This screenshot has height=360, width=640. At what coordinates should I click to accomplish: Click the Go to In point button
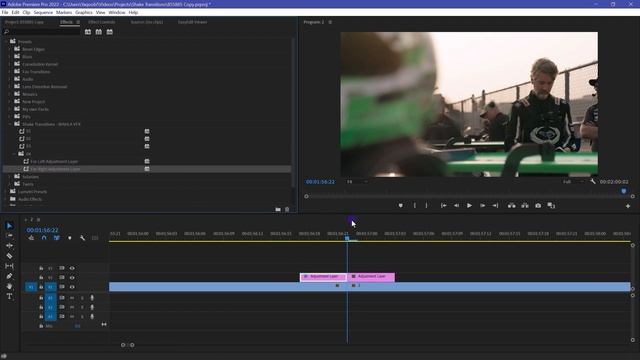coord(443,206)
